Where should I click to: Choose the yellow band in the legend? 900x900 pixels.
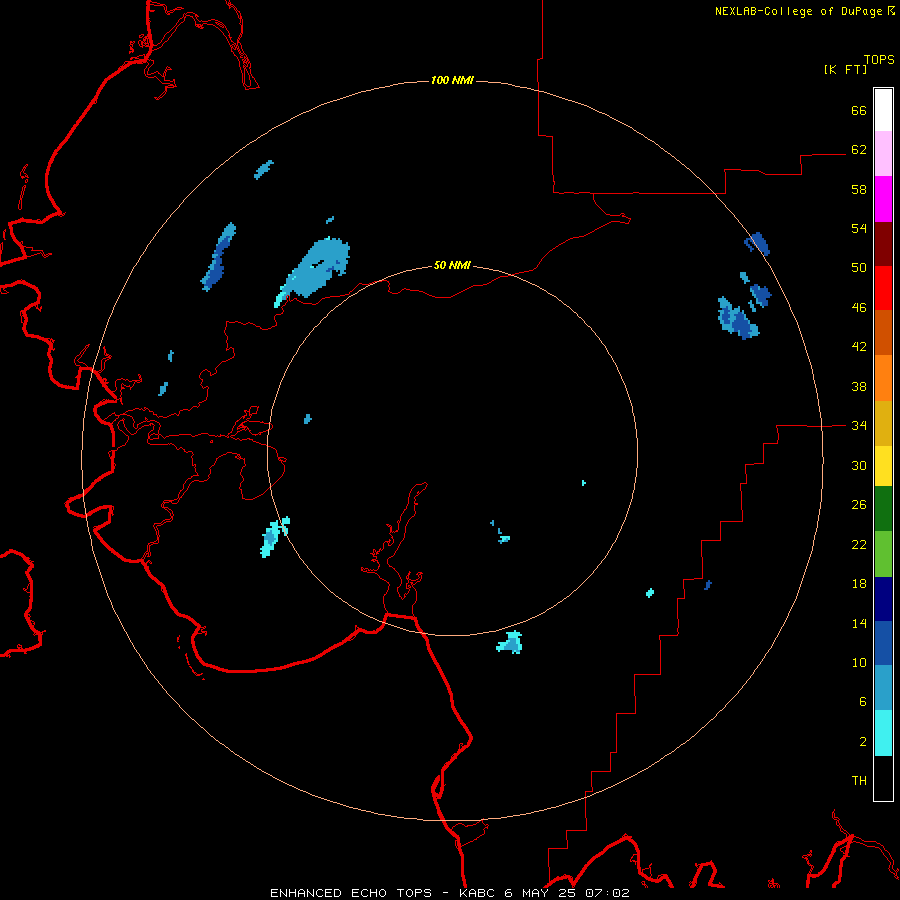883,465
